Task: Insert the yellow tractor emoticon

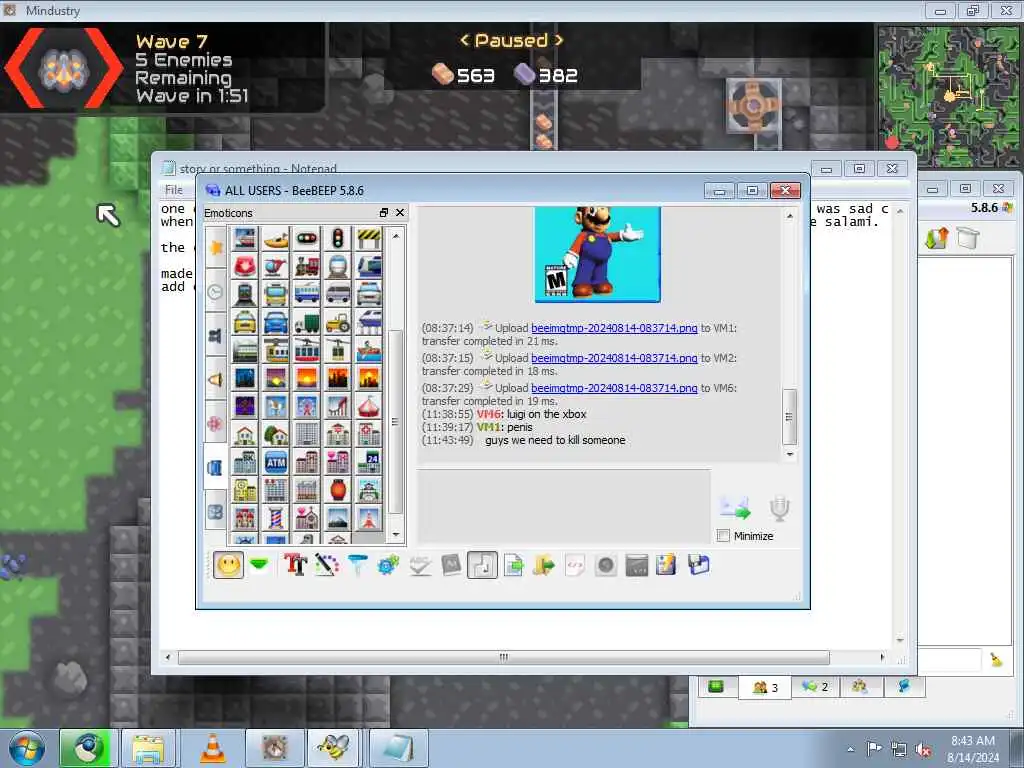Action: pos(338,322)
